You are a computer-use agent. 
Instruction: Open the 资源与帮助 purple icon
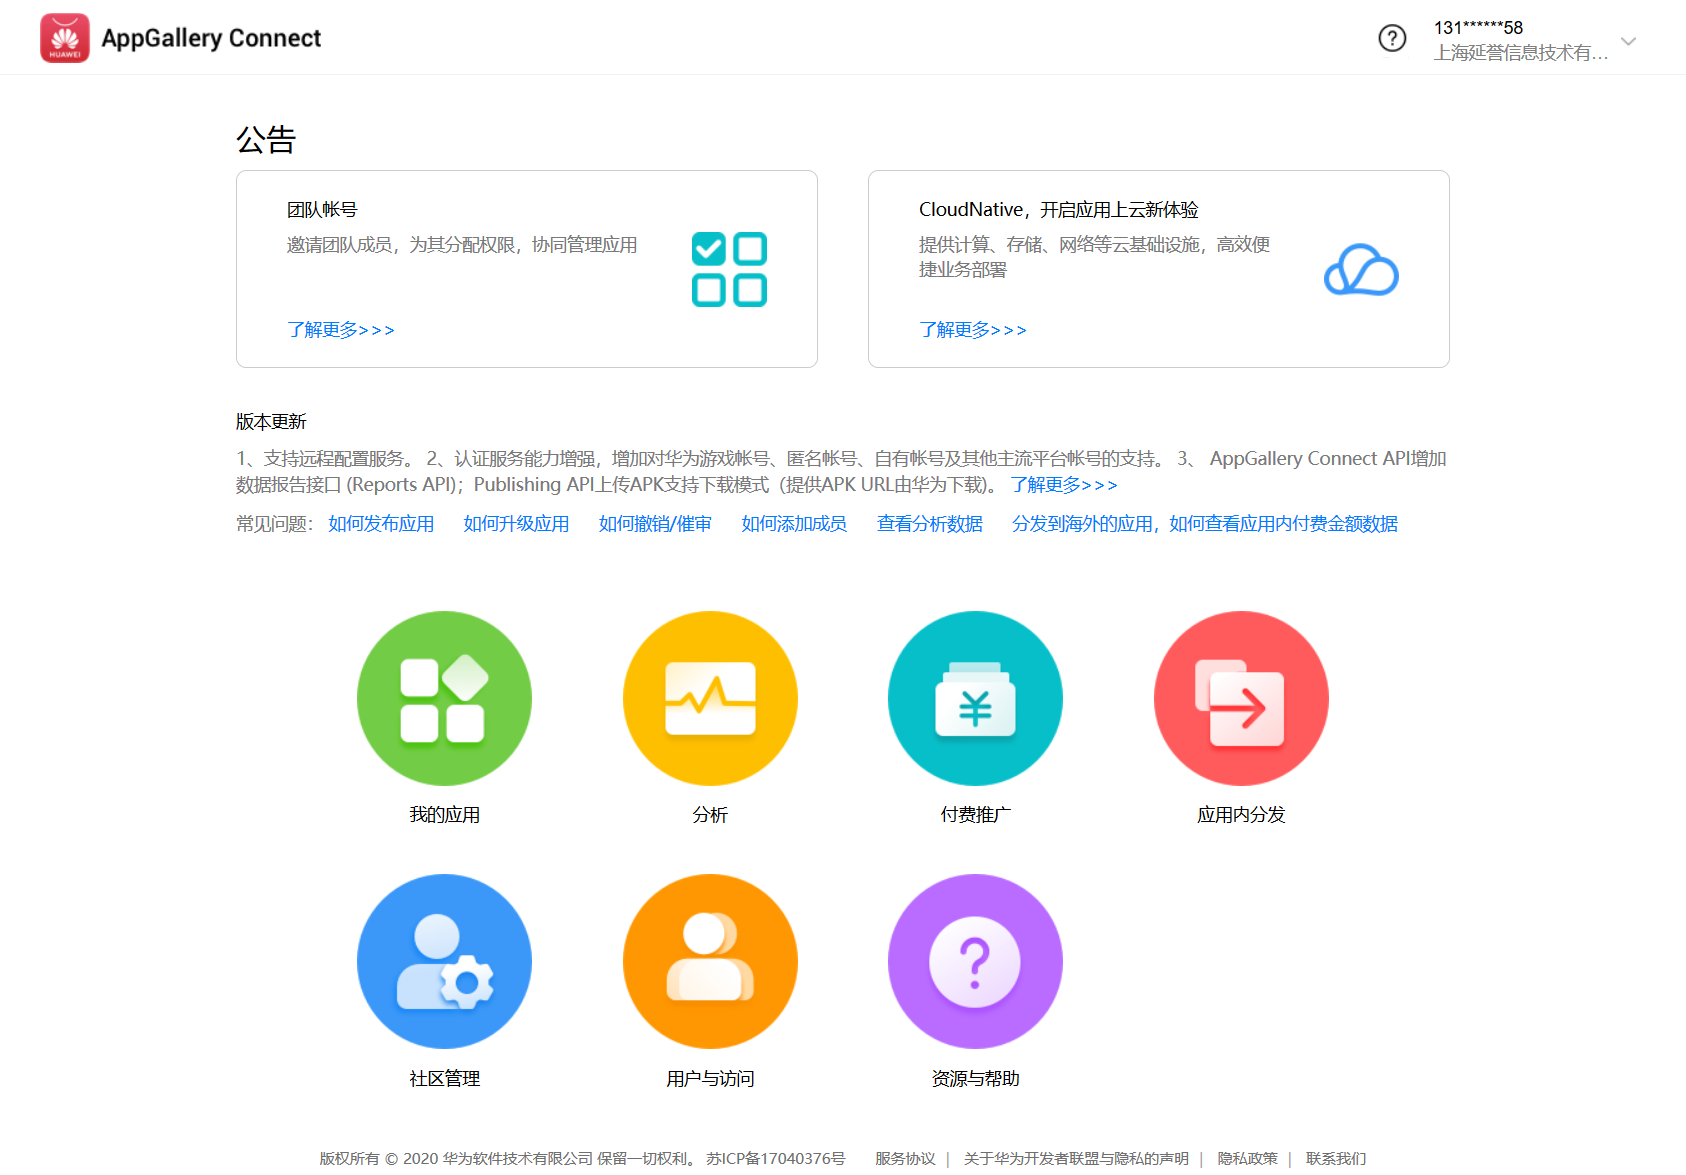975,962
